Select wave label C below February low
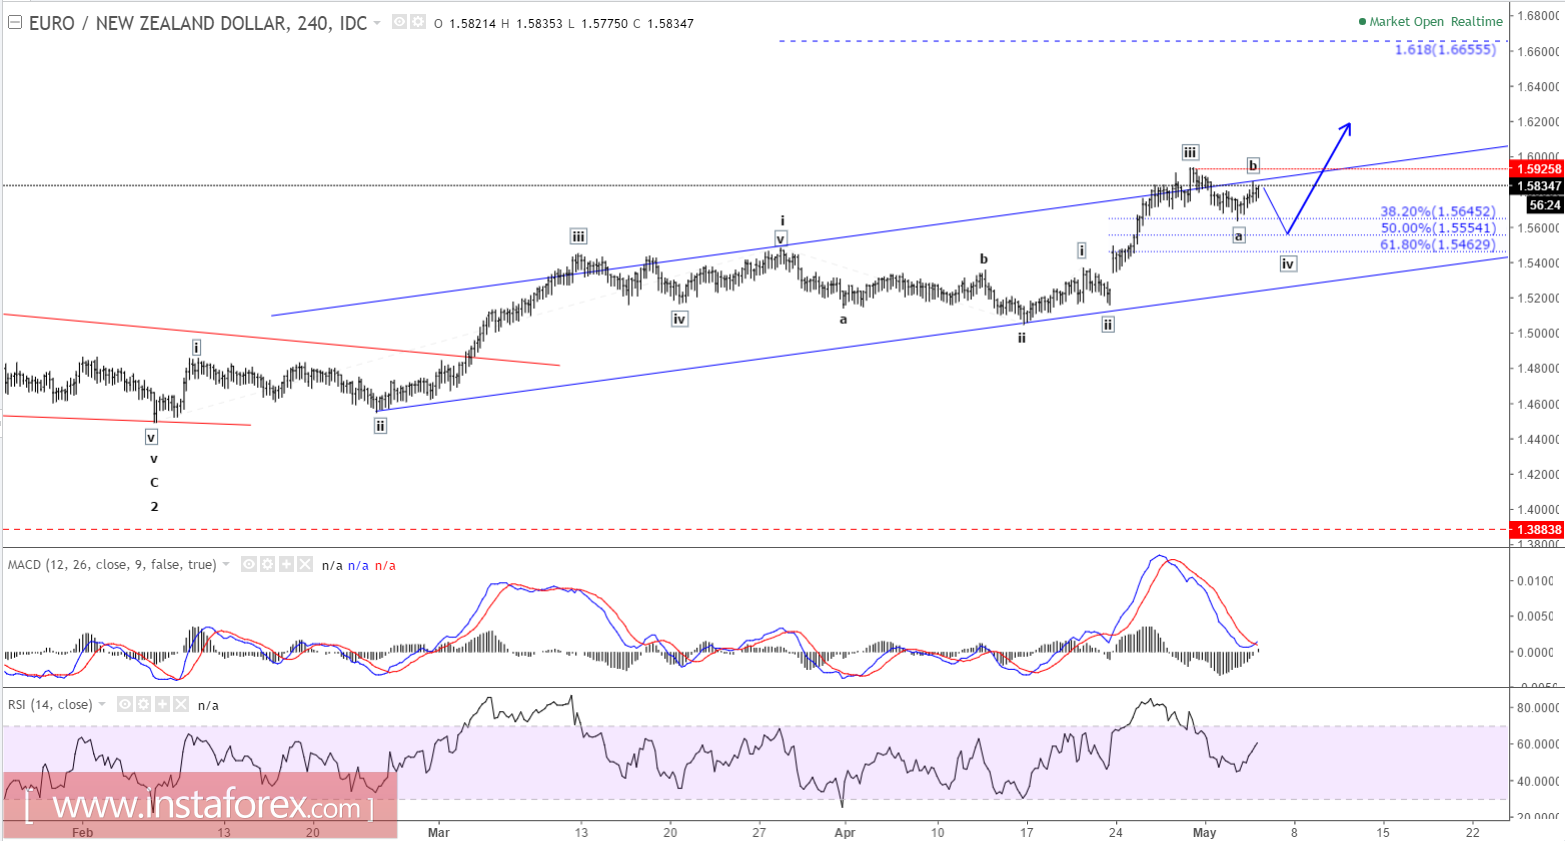The image size is (1565, 841). click(154, 482)
